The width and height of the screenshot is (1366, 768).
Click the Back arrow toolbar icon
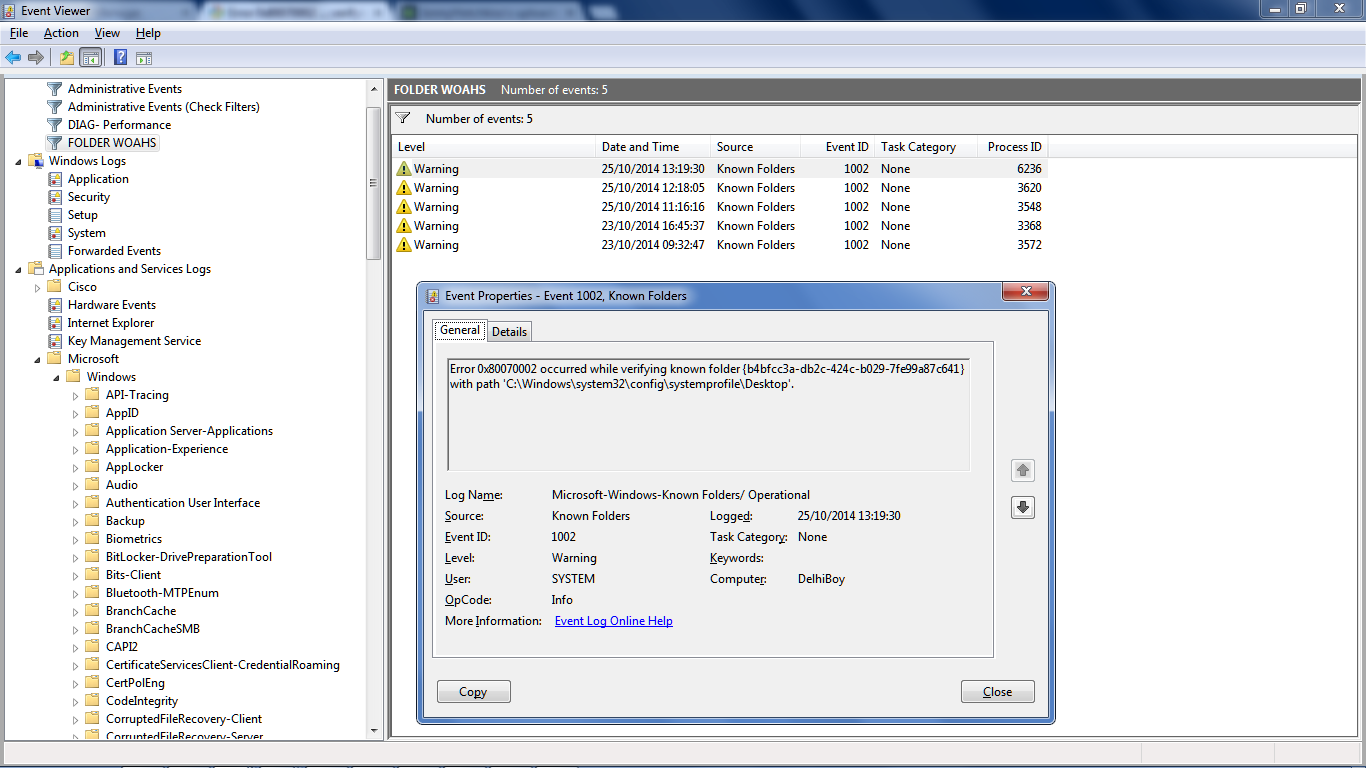pyautogui.click(x=14, y=57)
